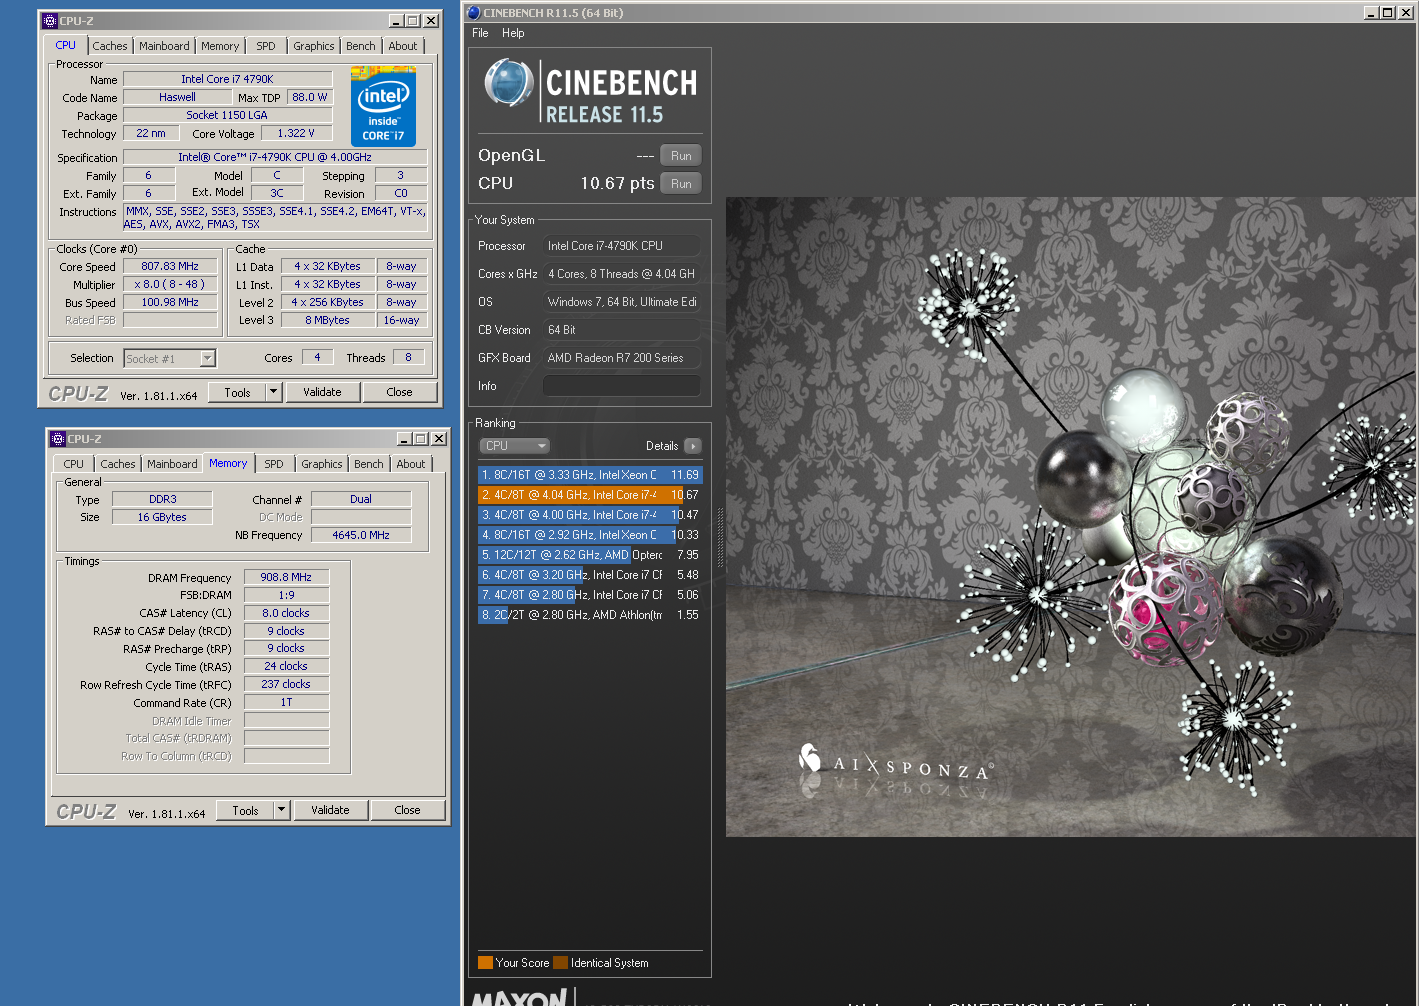This screenshot has height=1006, width=1419.
Task: Click the CAS# Latency value 8.0 clocks
Action: point(286,613)
